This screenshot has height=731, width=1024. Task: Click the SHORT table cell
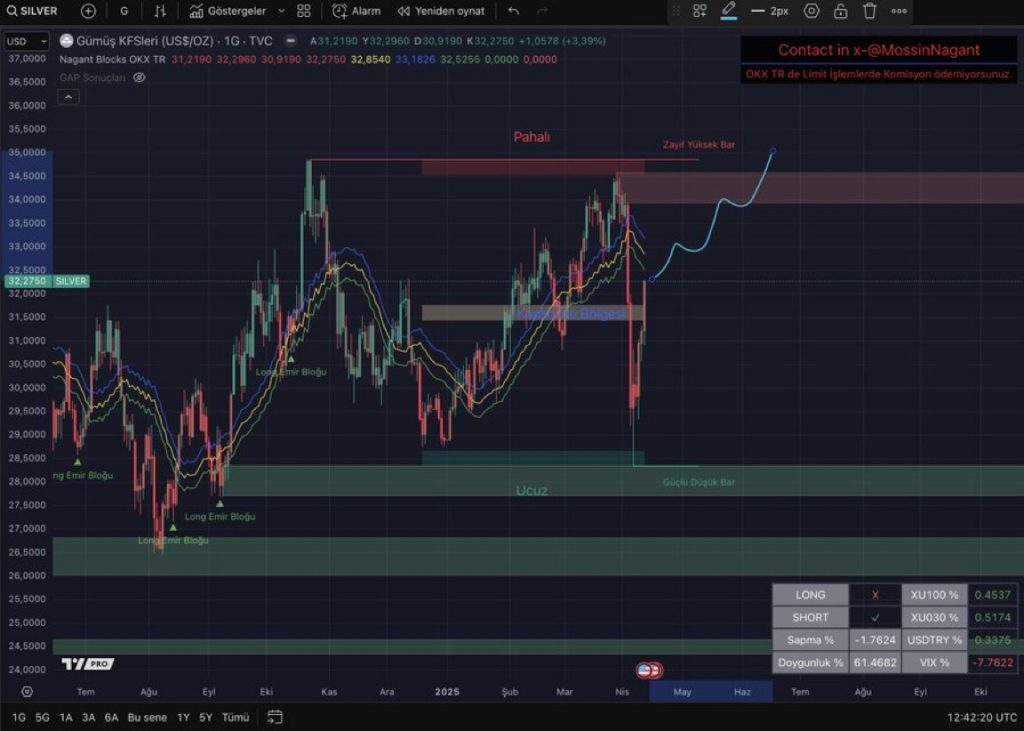pos(810,617)
